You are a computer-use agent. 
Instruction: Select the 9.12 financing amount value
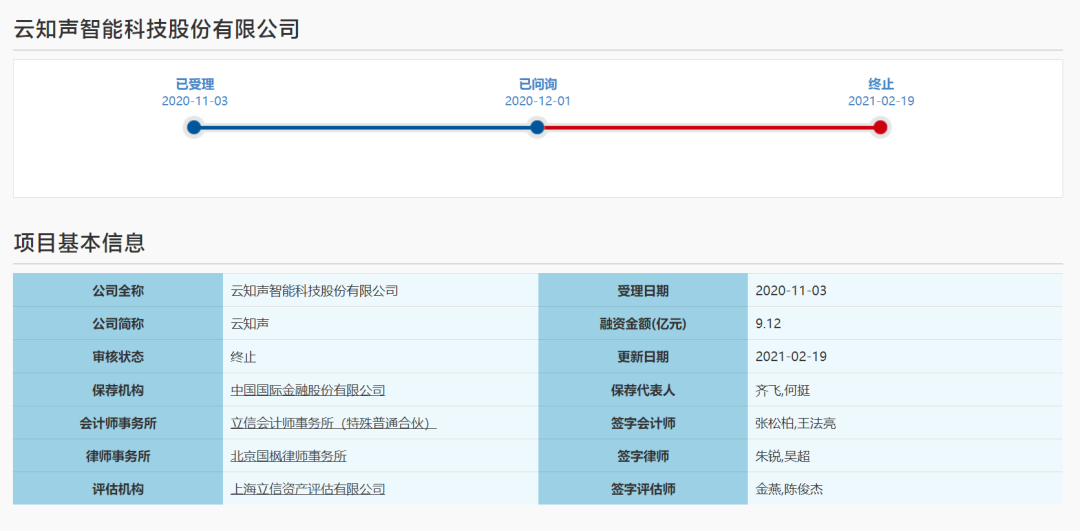pyautogui.click(x=770, y=324)
